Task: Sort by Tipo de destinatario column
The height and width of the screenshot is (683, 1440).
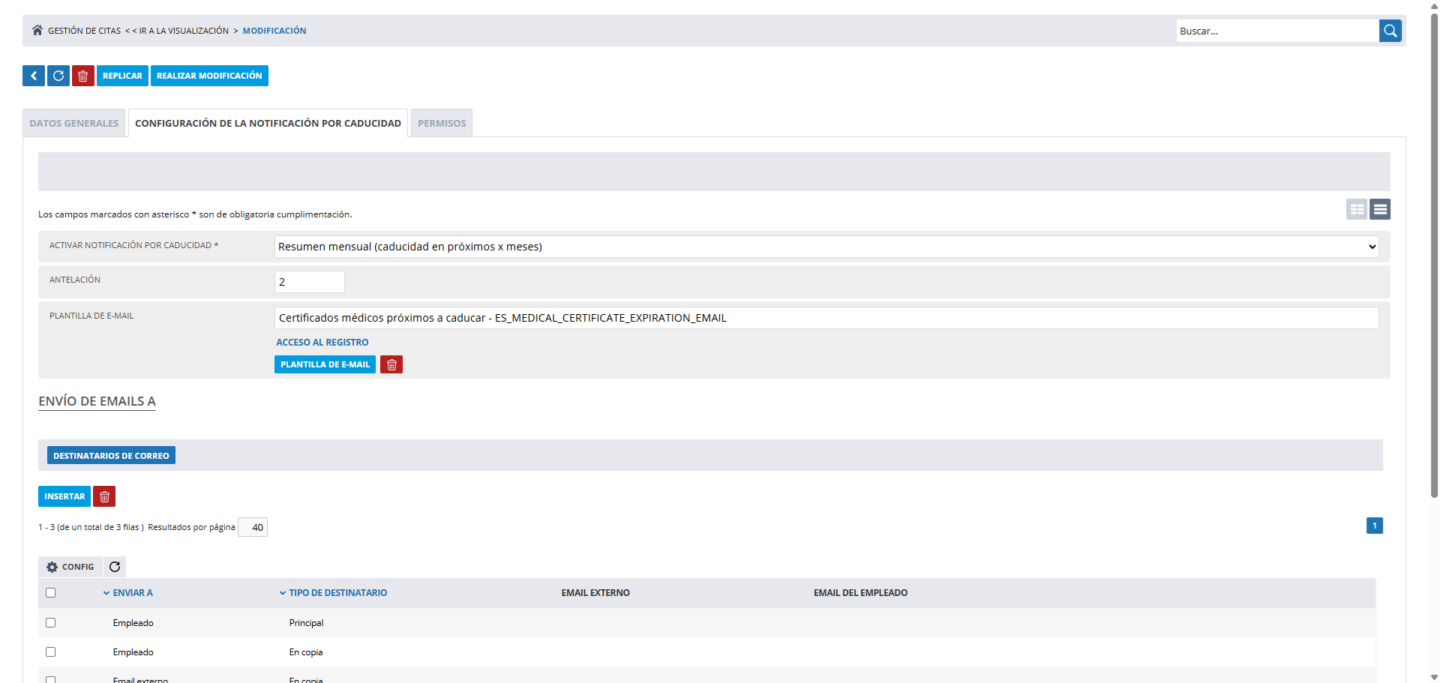Action: [x=337, y=593]
